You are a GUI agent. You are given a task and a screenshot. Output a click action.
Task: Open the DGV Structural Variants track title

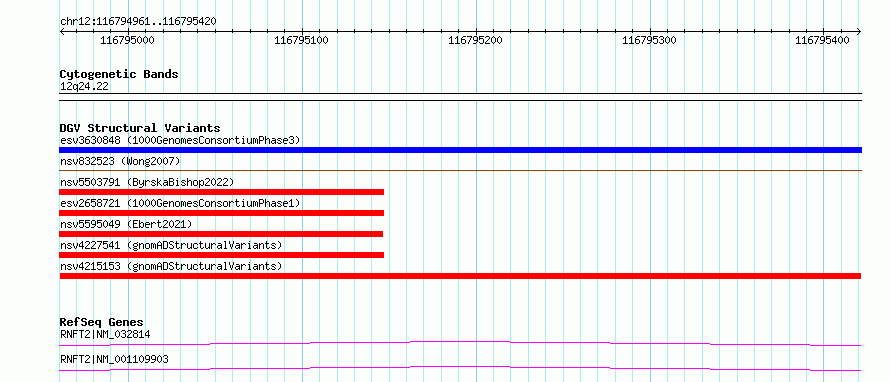140,128
